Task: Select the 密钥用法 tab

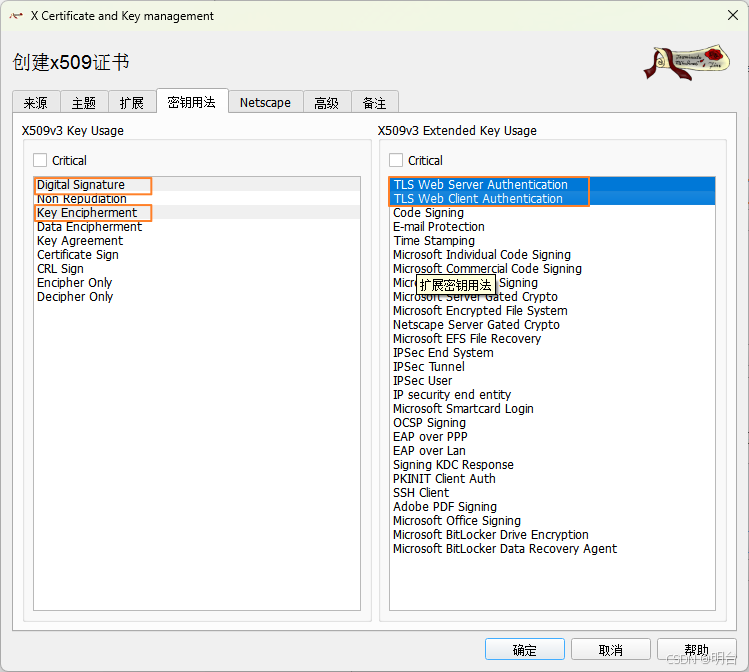Action: (x=192, y=101)
